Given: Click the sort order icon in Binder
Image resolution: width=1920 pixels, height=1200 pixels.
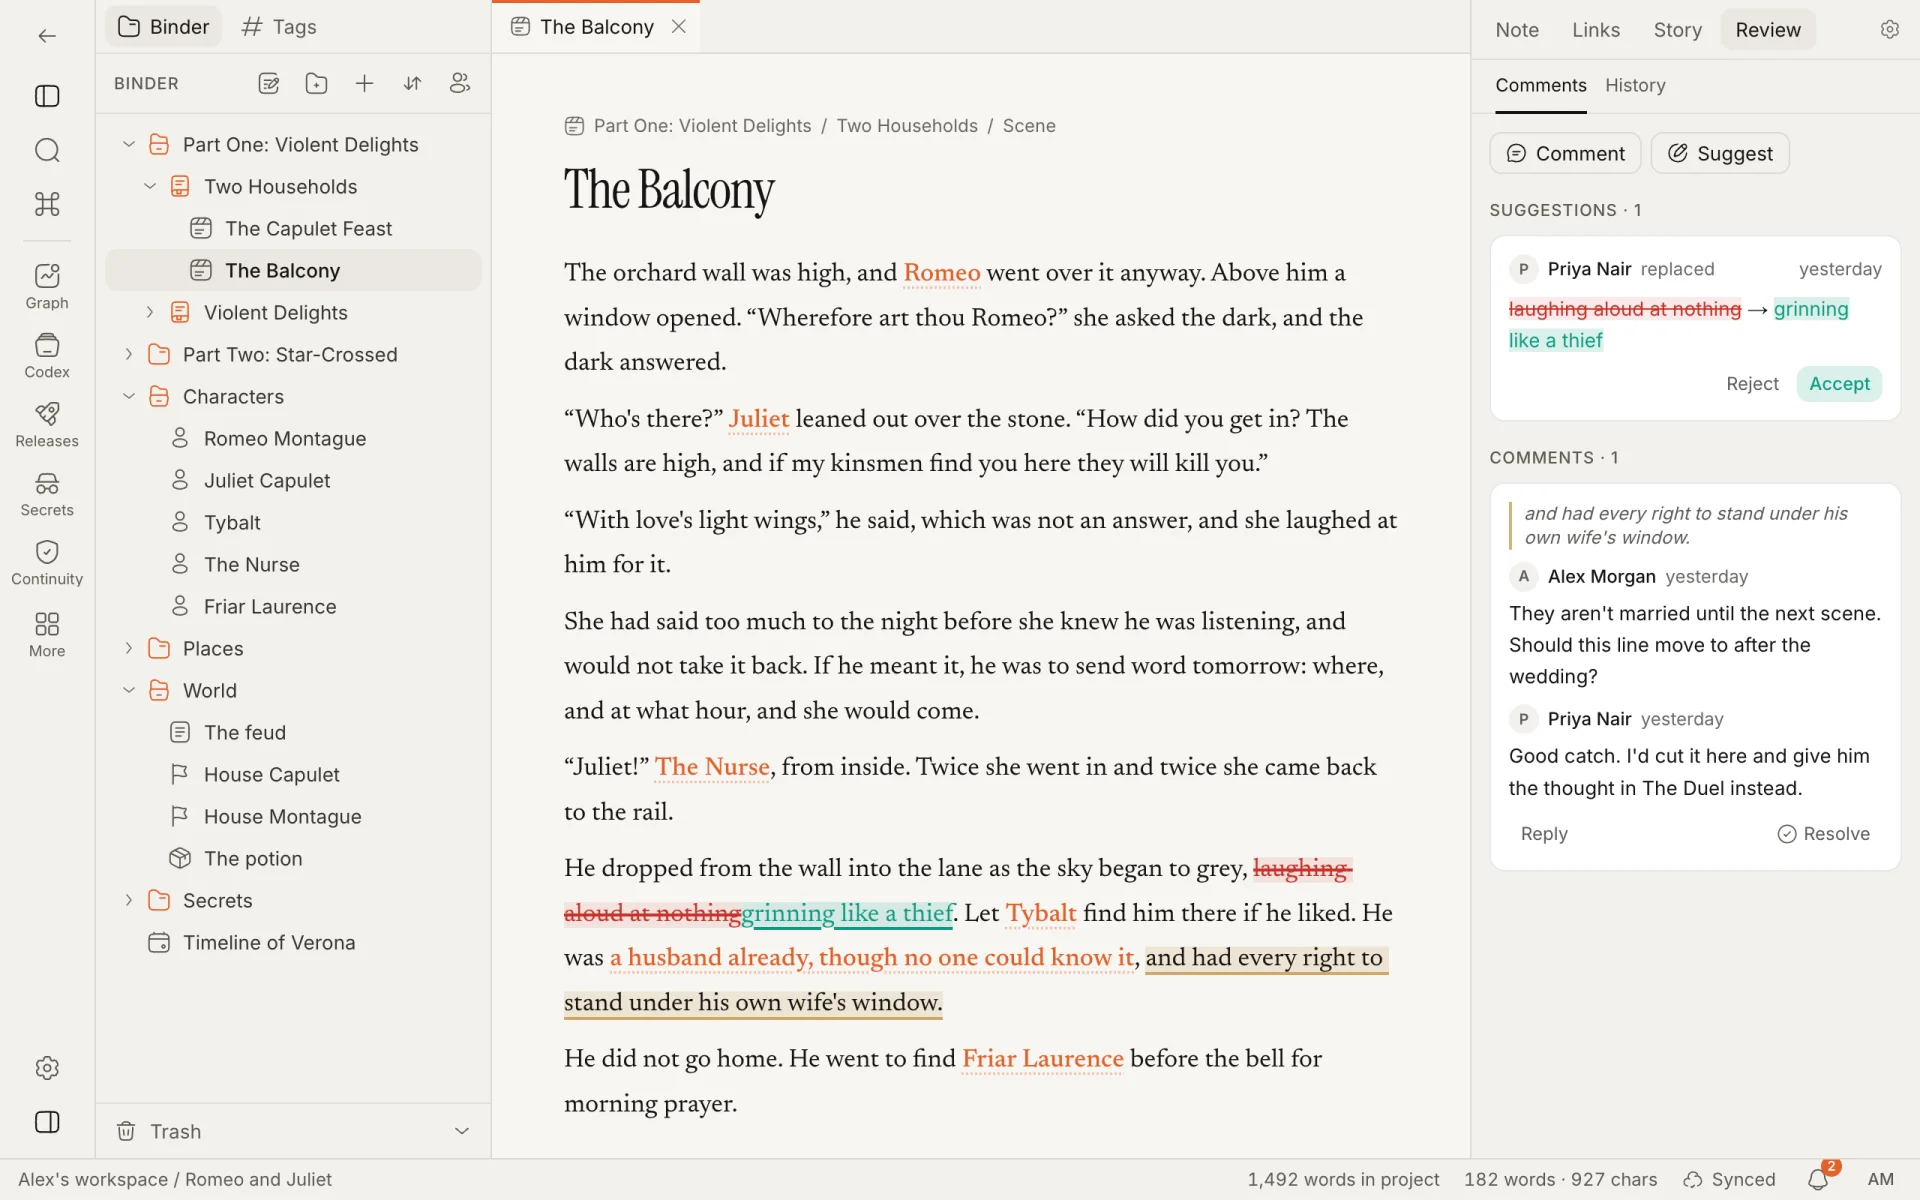Looking at the screenshot, I should (413, 83).
